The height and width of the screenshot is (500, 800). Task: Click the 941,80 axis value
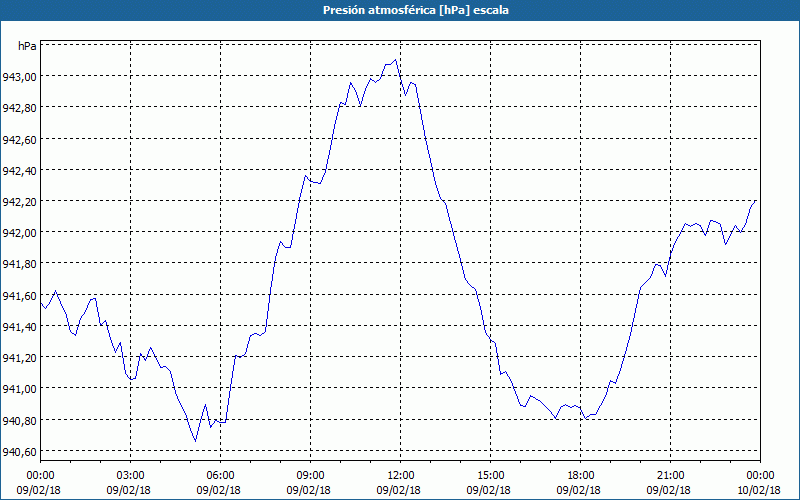(x=19, y=264)
